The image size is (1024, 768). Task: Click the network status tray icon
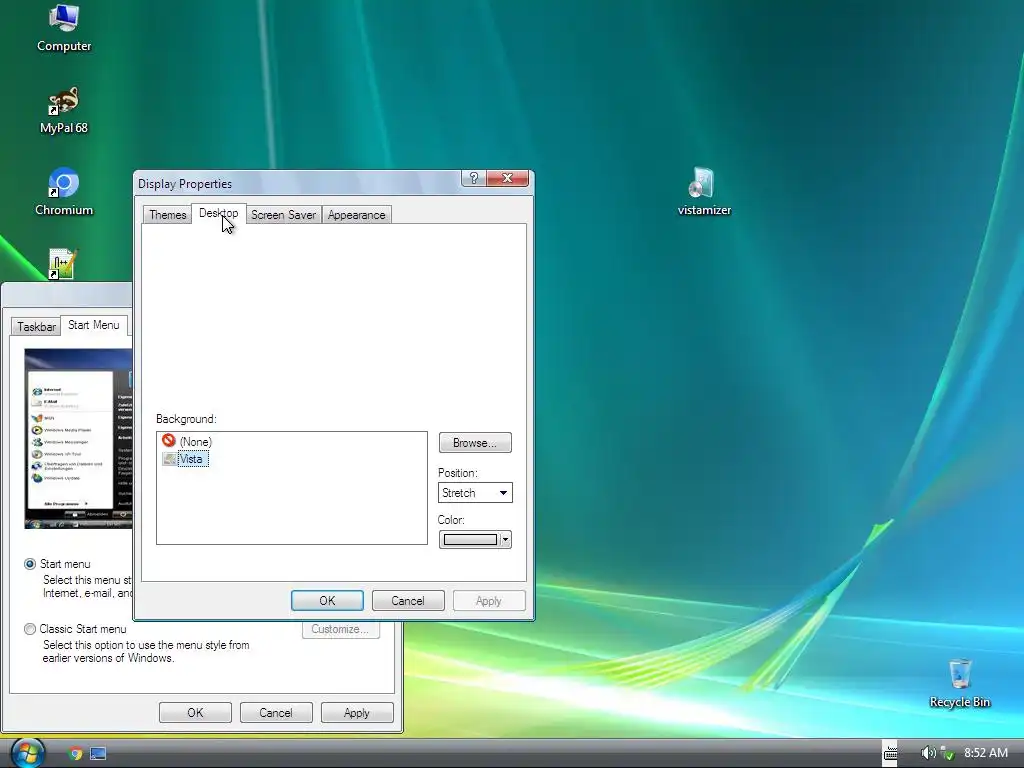point(948,753)
